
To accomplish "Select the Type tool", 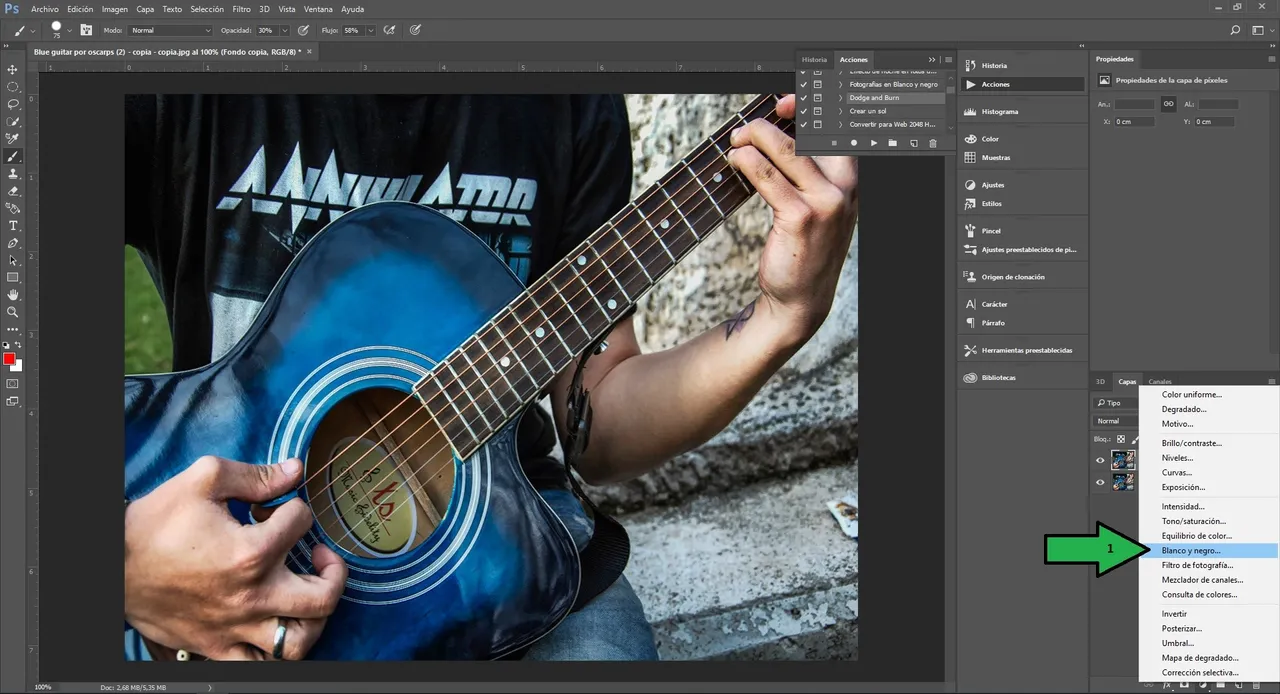I will [x=13, y=226].
